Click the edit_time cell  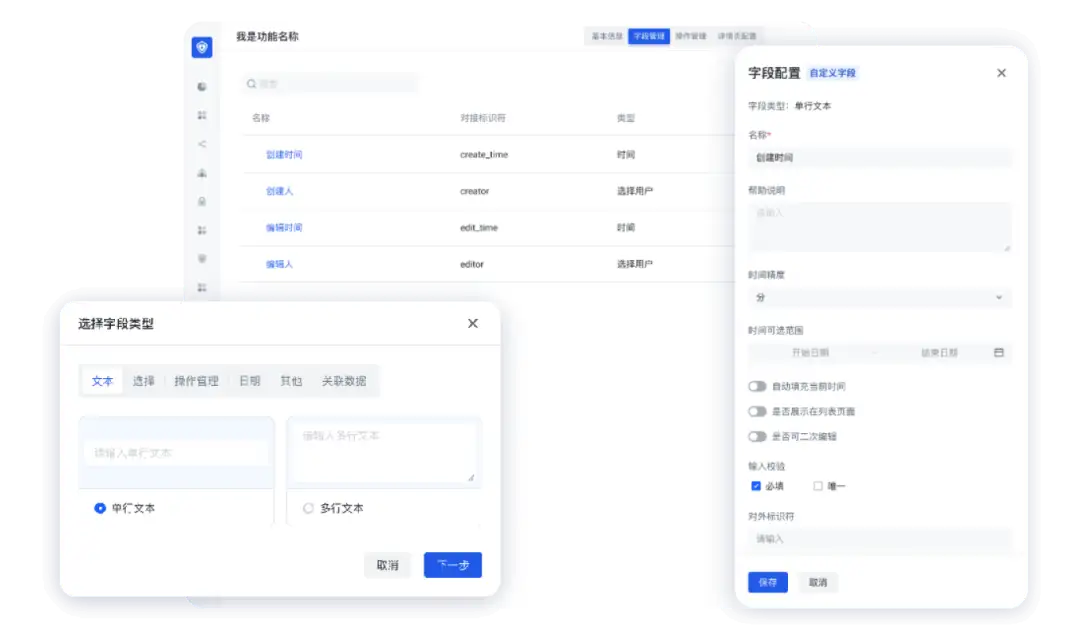[x=478, y=228]
